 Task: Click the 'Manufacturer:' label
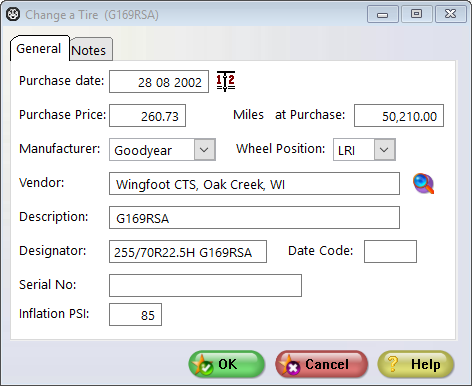tap(60, 149)
